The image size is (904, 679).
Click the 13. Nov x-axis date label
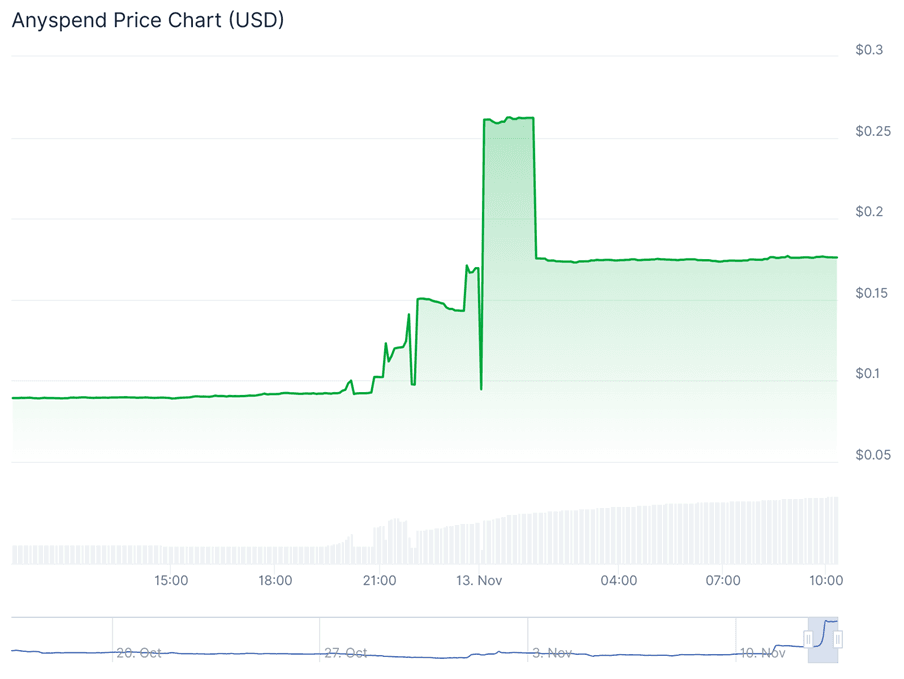pos(479,580)
